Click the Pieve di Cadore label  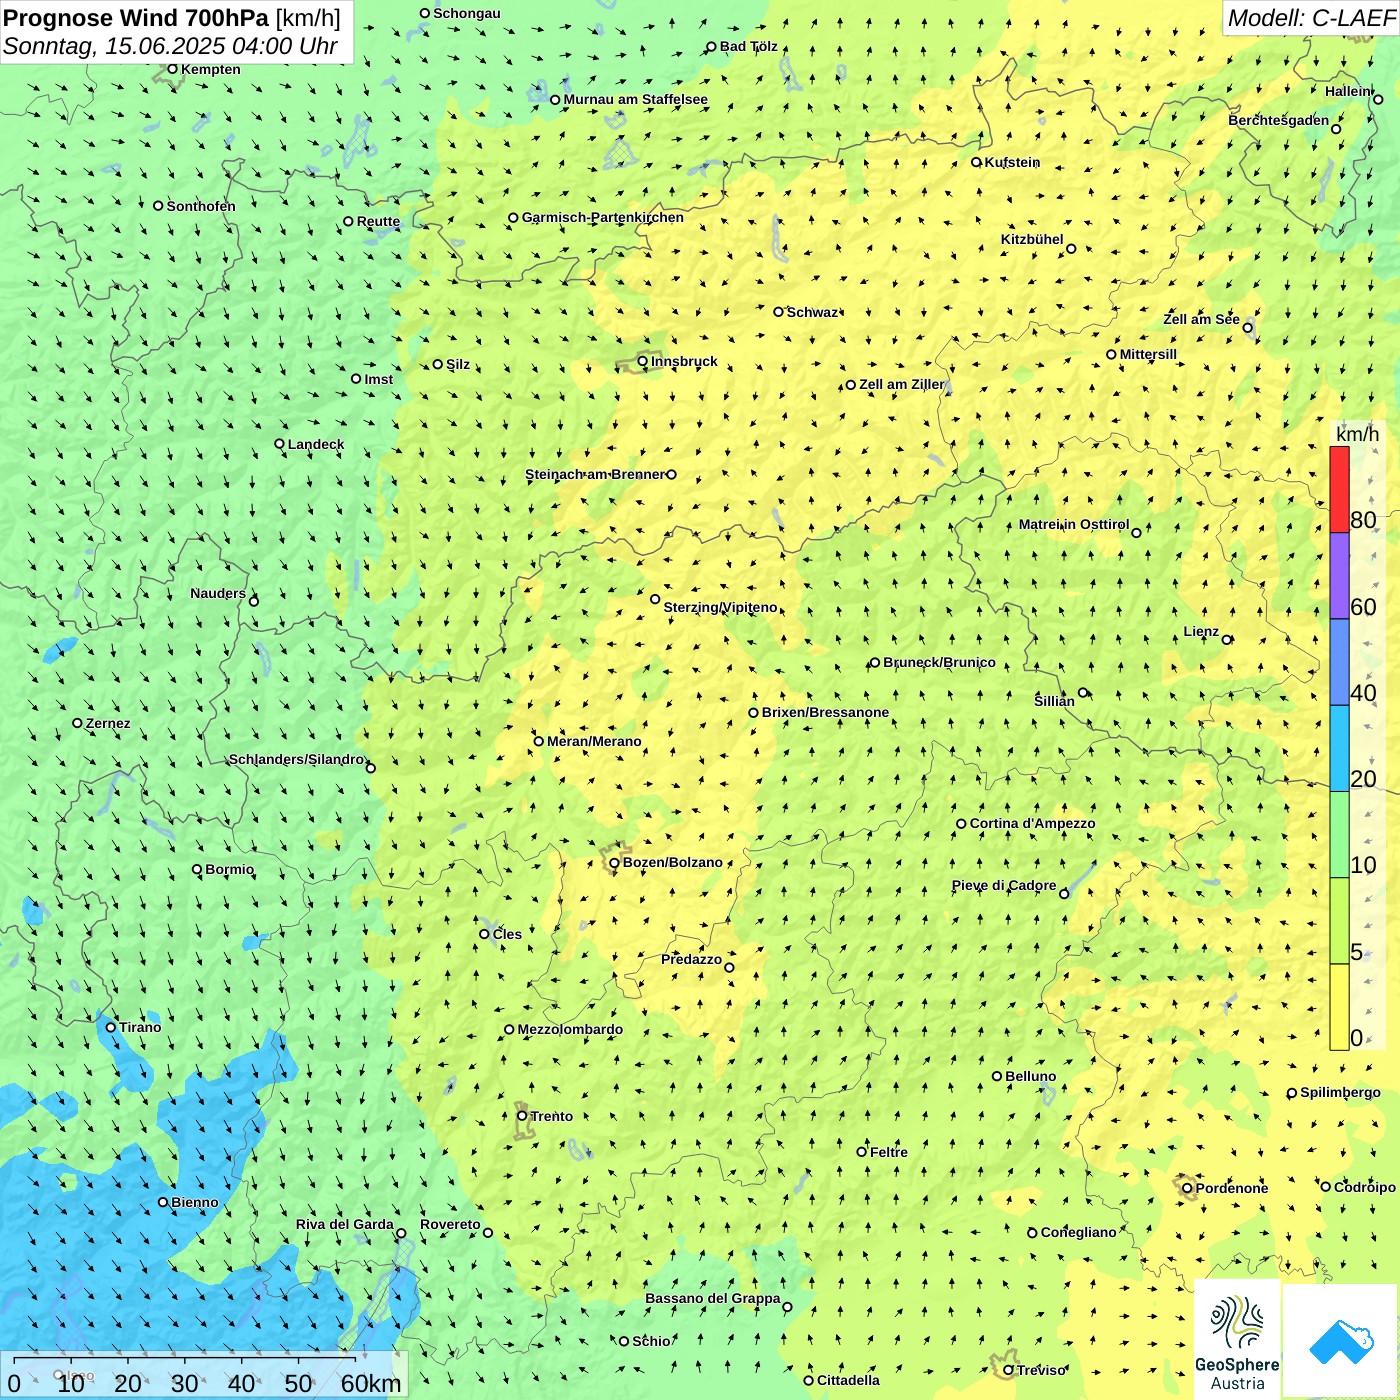(1003, 885)
